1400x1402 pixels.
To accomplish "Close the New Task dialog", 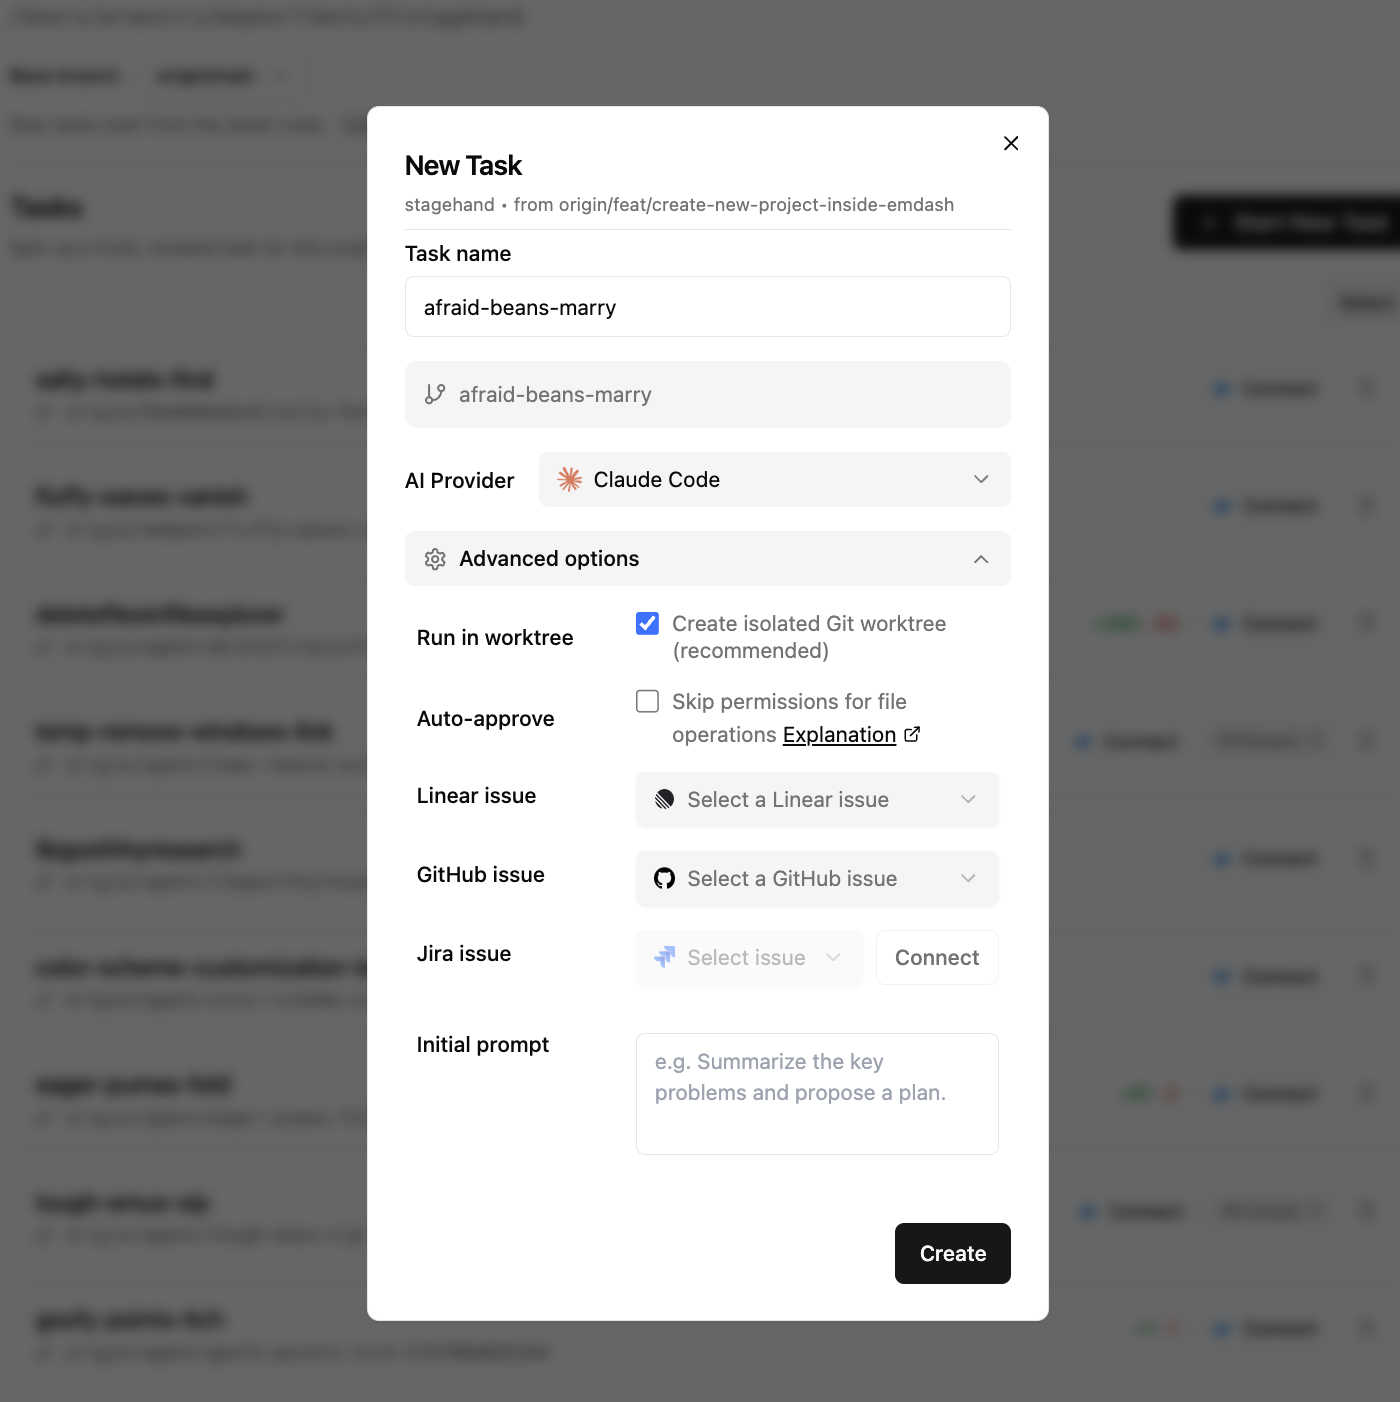I will click(x=1011, y=143).
